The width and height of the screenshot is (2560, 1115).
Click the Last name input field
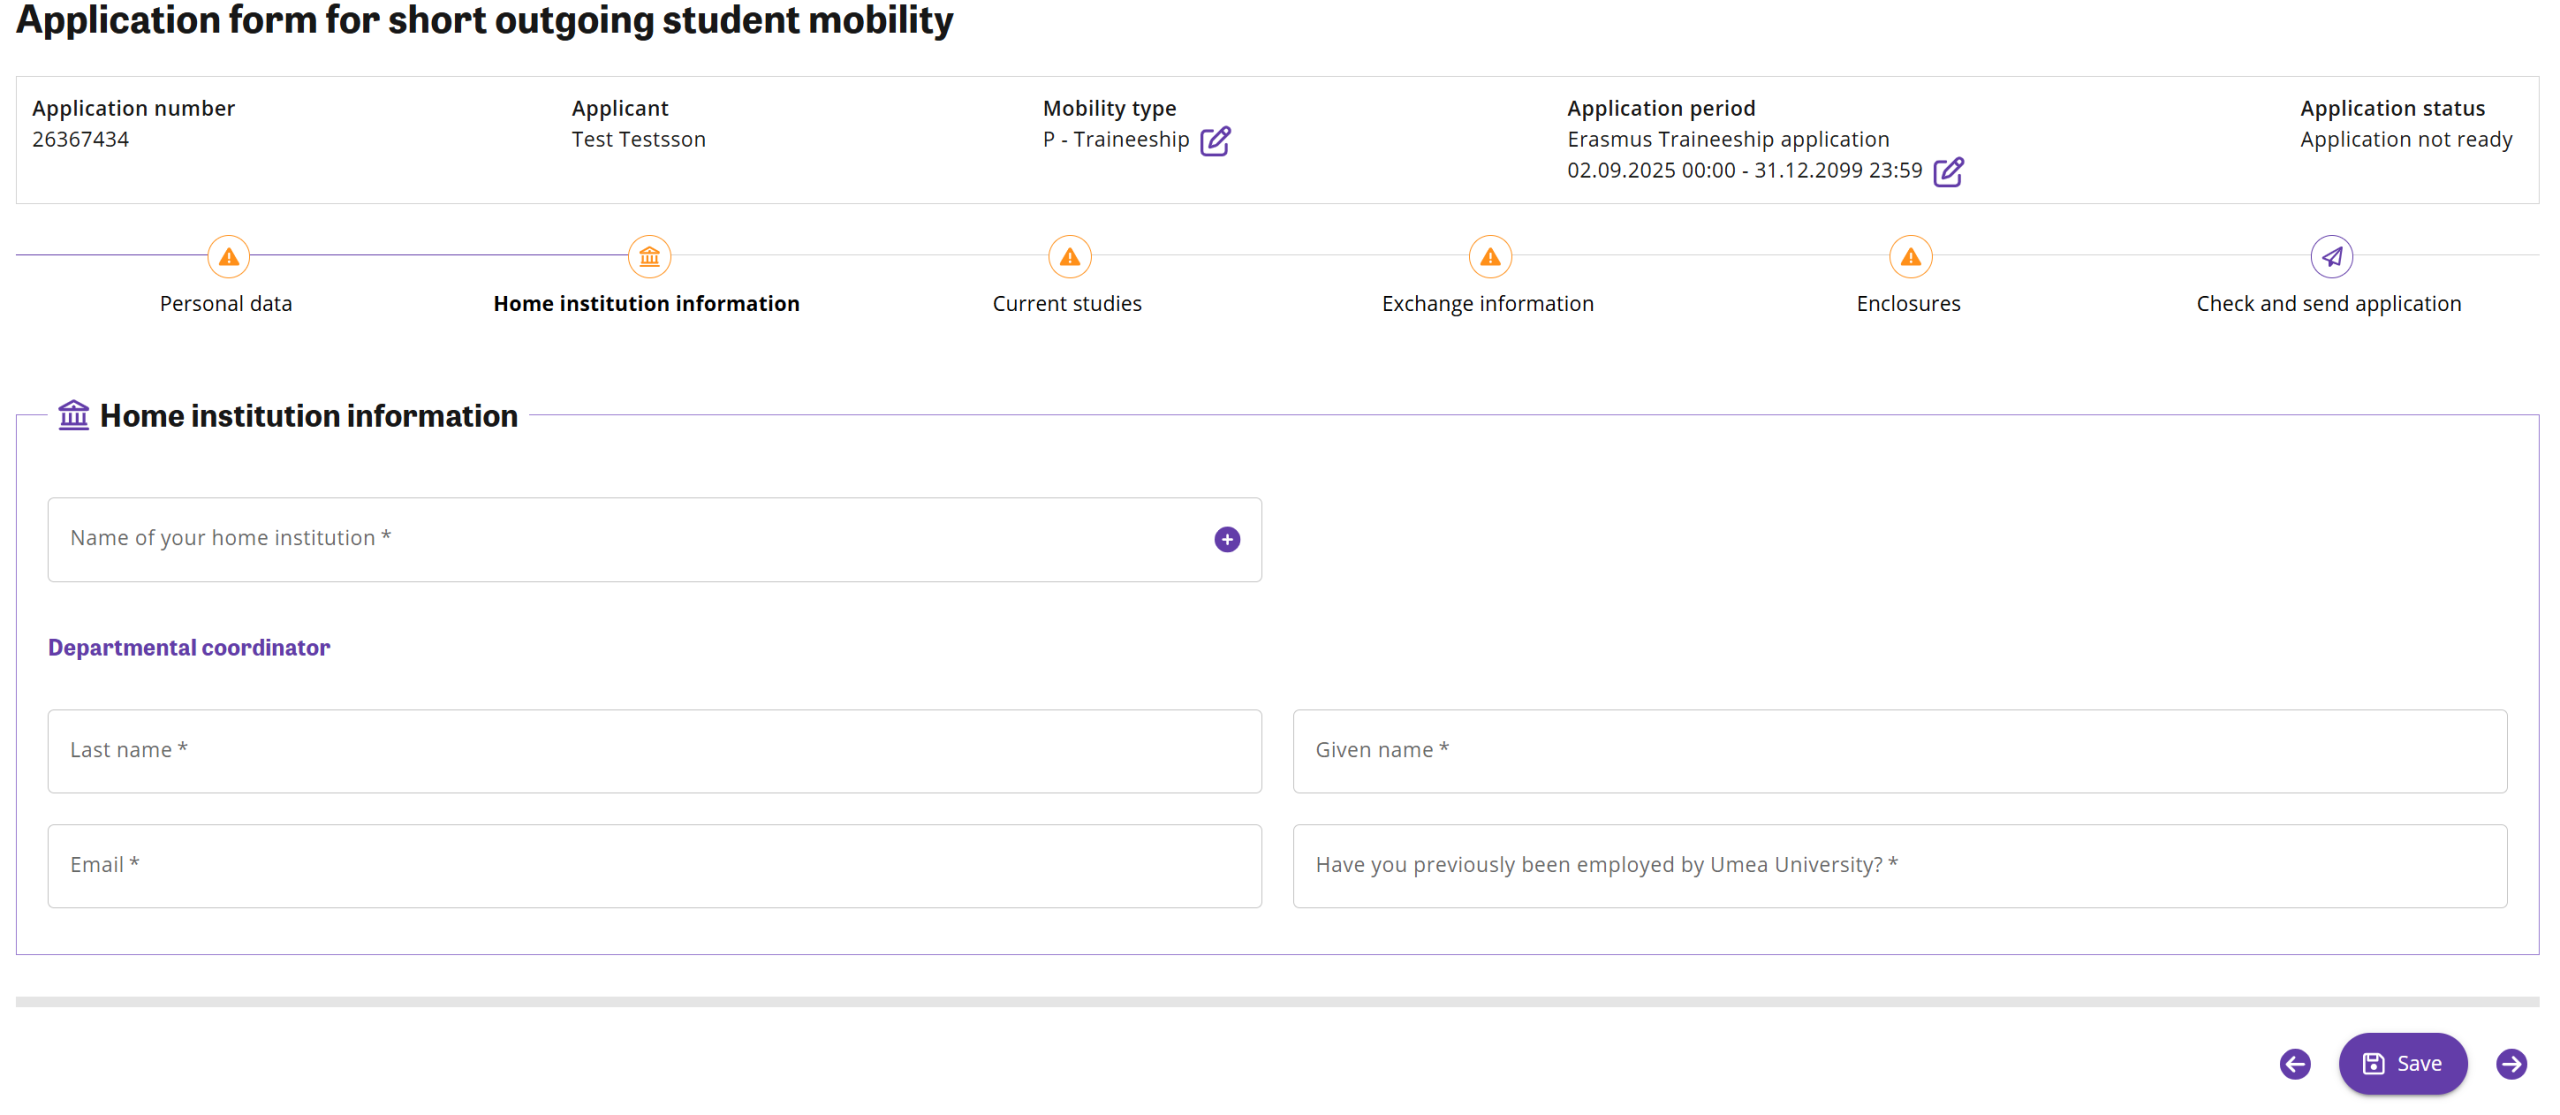(x=654, y=751)
